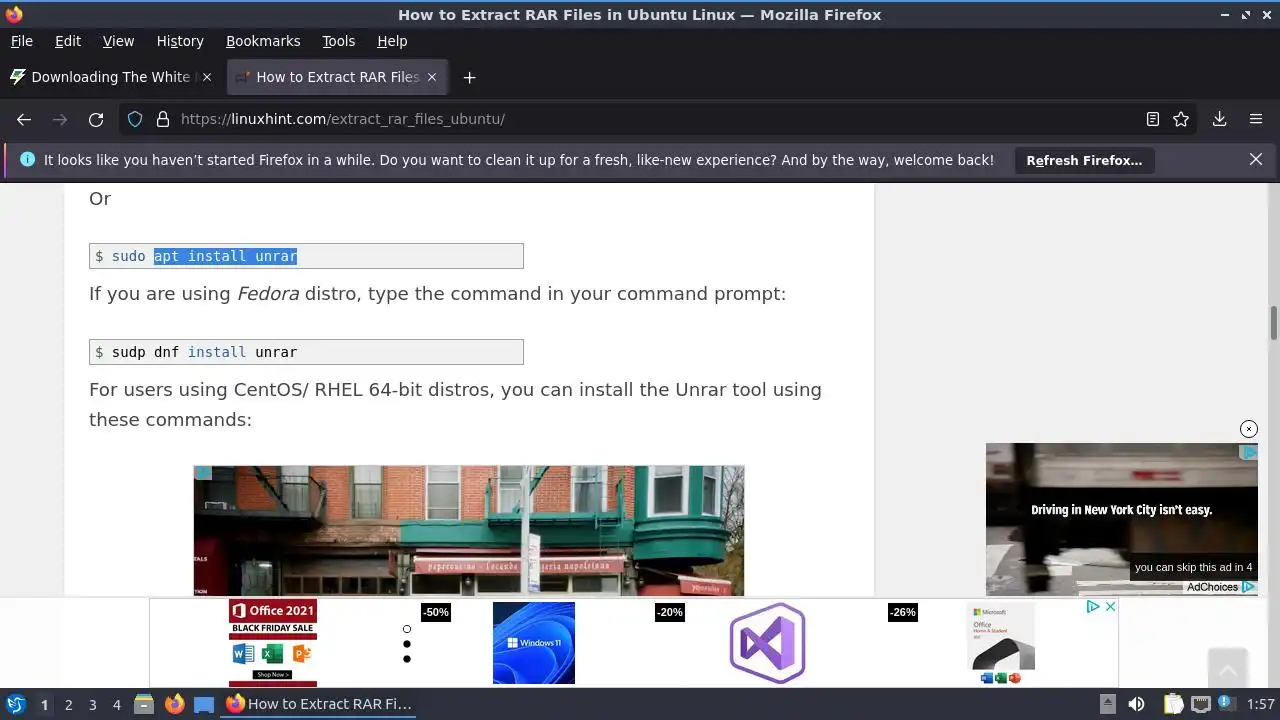The height and width of the screenshot is (720, 1280).
Task: Click removable media tray icon
Action: tap(1107, 704)
